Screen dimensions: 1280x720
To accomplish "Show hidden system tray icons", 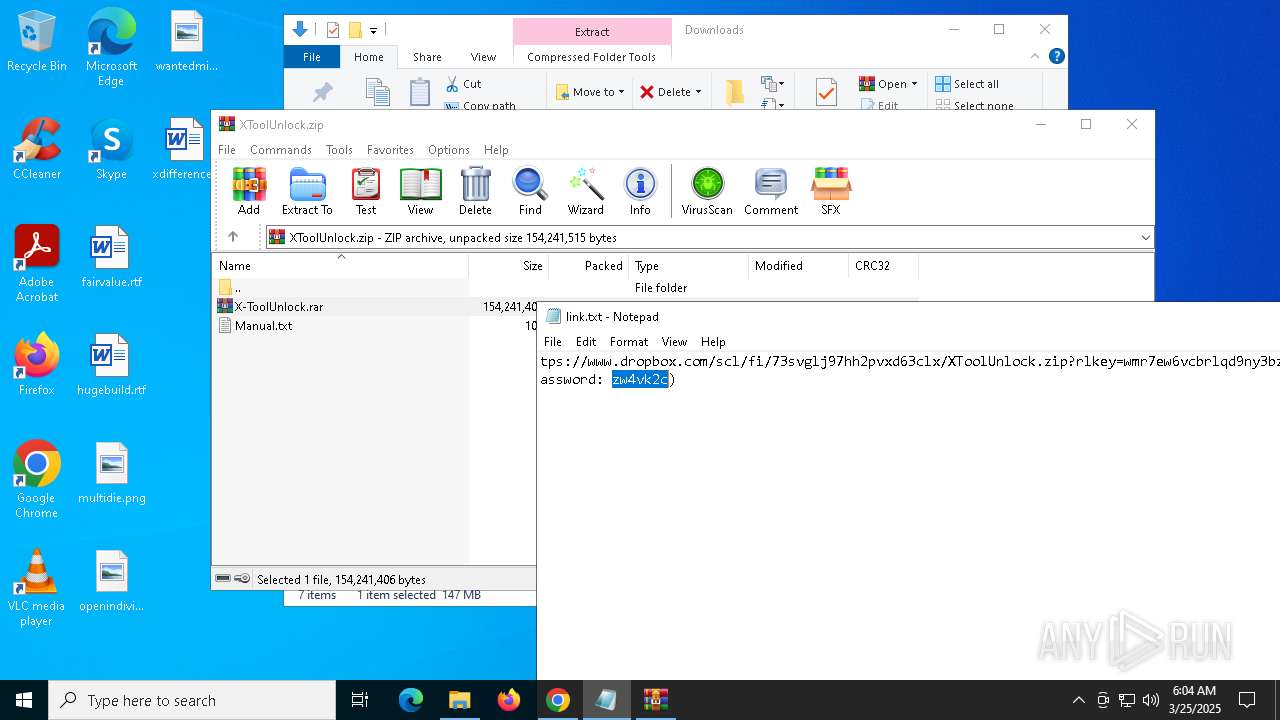I will (1078, 700).
